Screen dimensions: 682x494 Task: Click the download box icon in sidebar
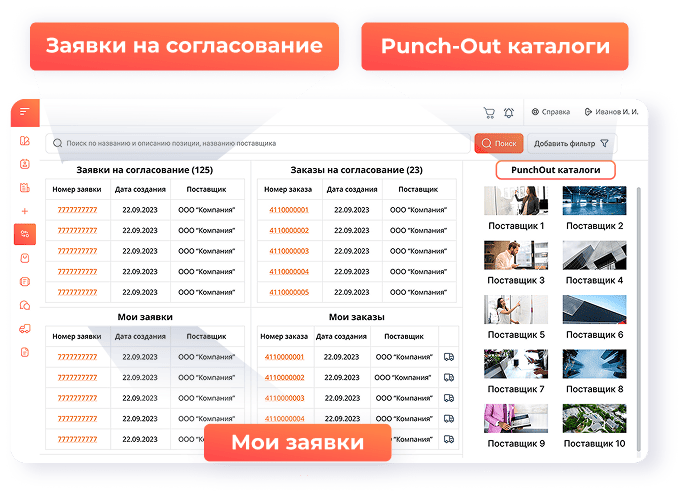point(25,164)
